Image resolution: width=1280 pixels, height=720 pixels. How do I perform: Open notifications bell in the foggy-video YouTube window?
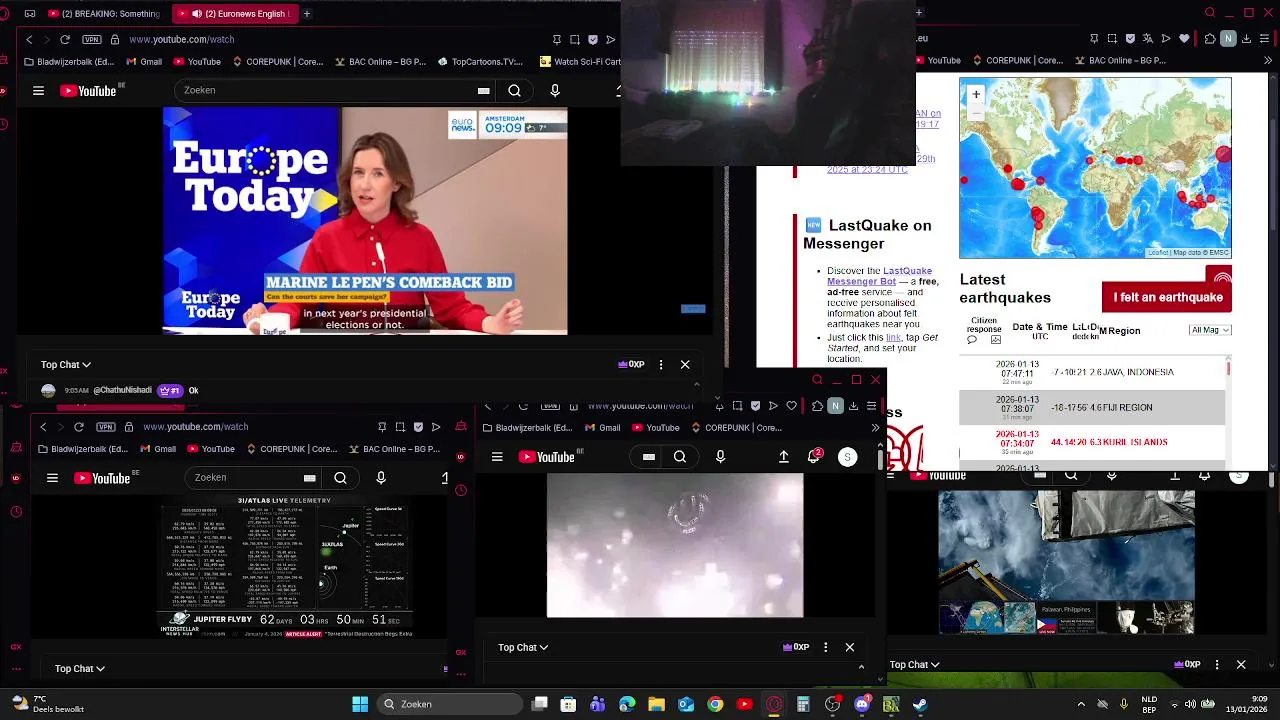(x=814, y=456)
